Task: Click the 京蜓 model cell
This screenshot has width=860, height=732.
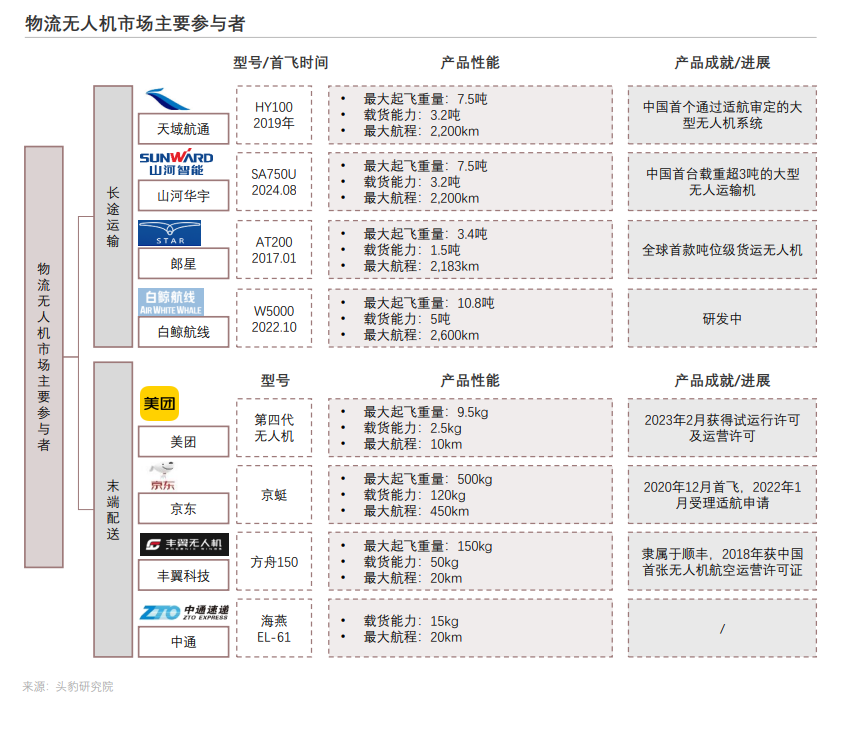Action: 274,495
